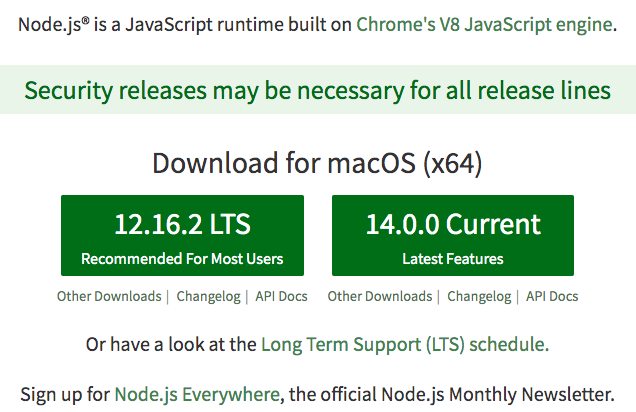The image size is (636, 412).
Task: Click the "Latest Features" label
Action: 452,259
